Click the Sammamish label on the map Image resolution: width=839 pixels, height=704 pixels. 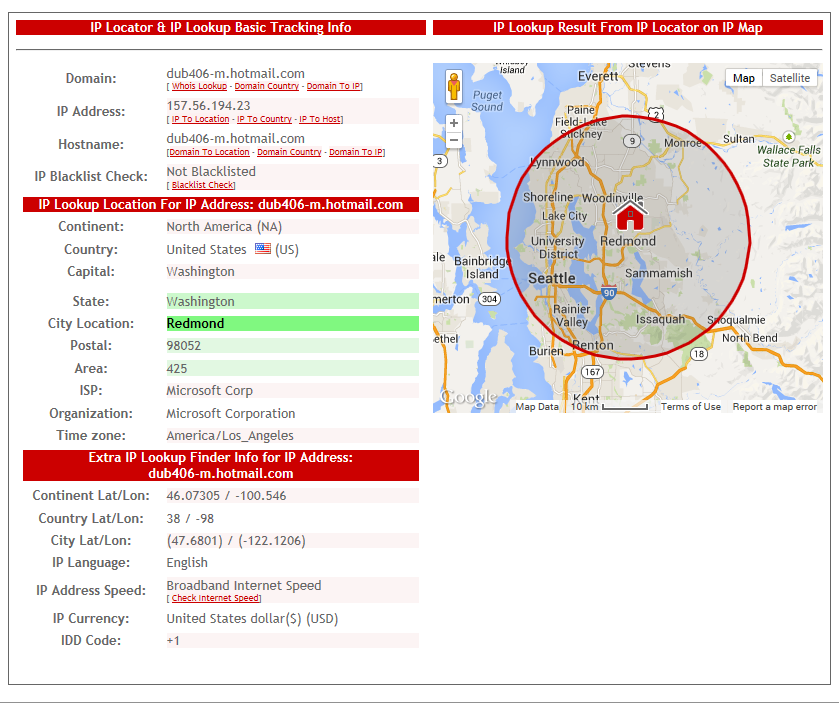click(x=659, y=273)
